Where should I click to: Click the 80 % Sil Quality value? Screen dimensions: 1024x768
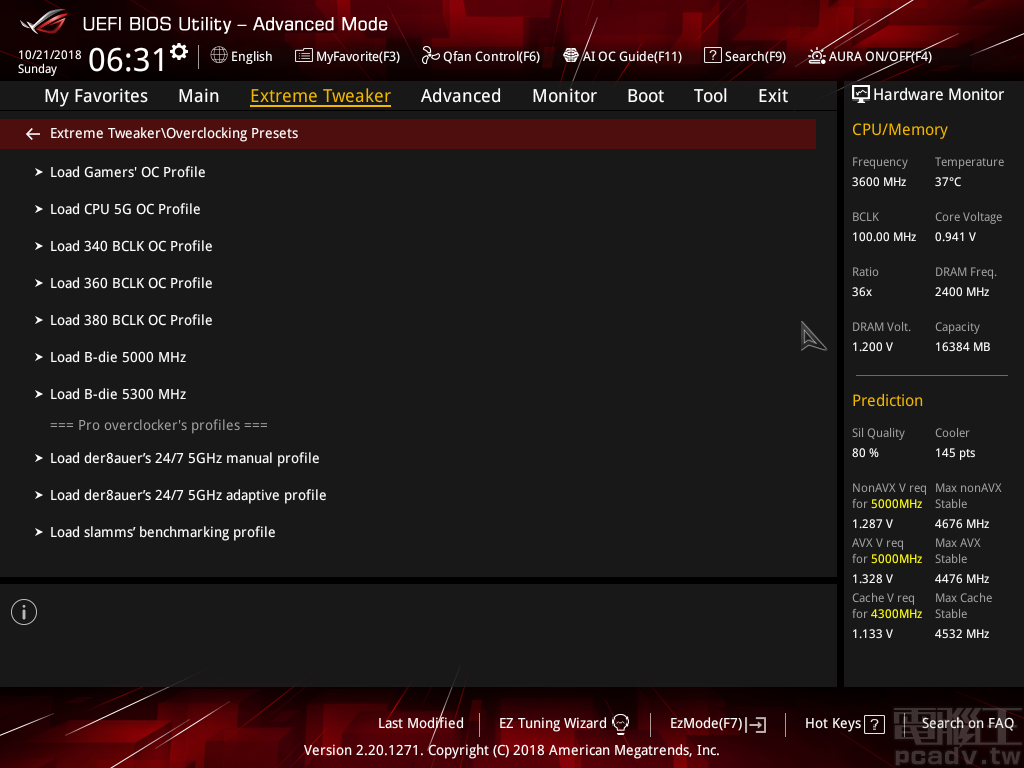click(x=865, y=453)
